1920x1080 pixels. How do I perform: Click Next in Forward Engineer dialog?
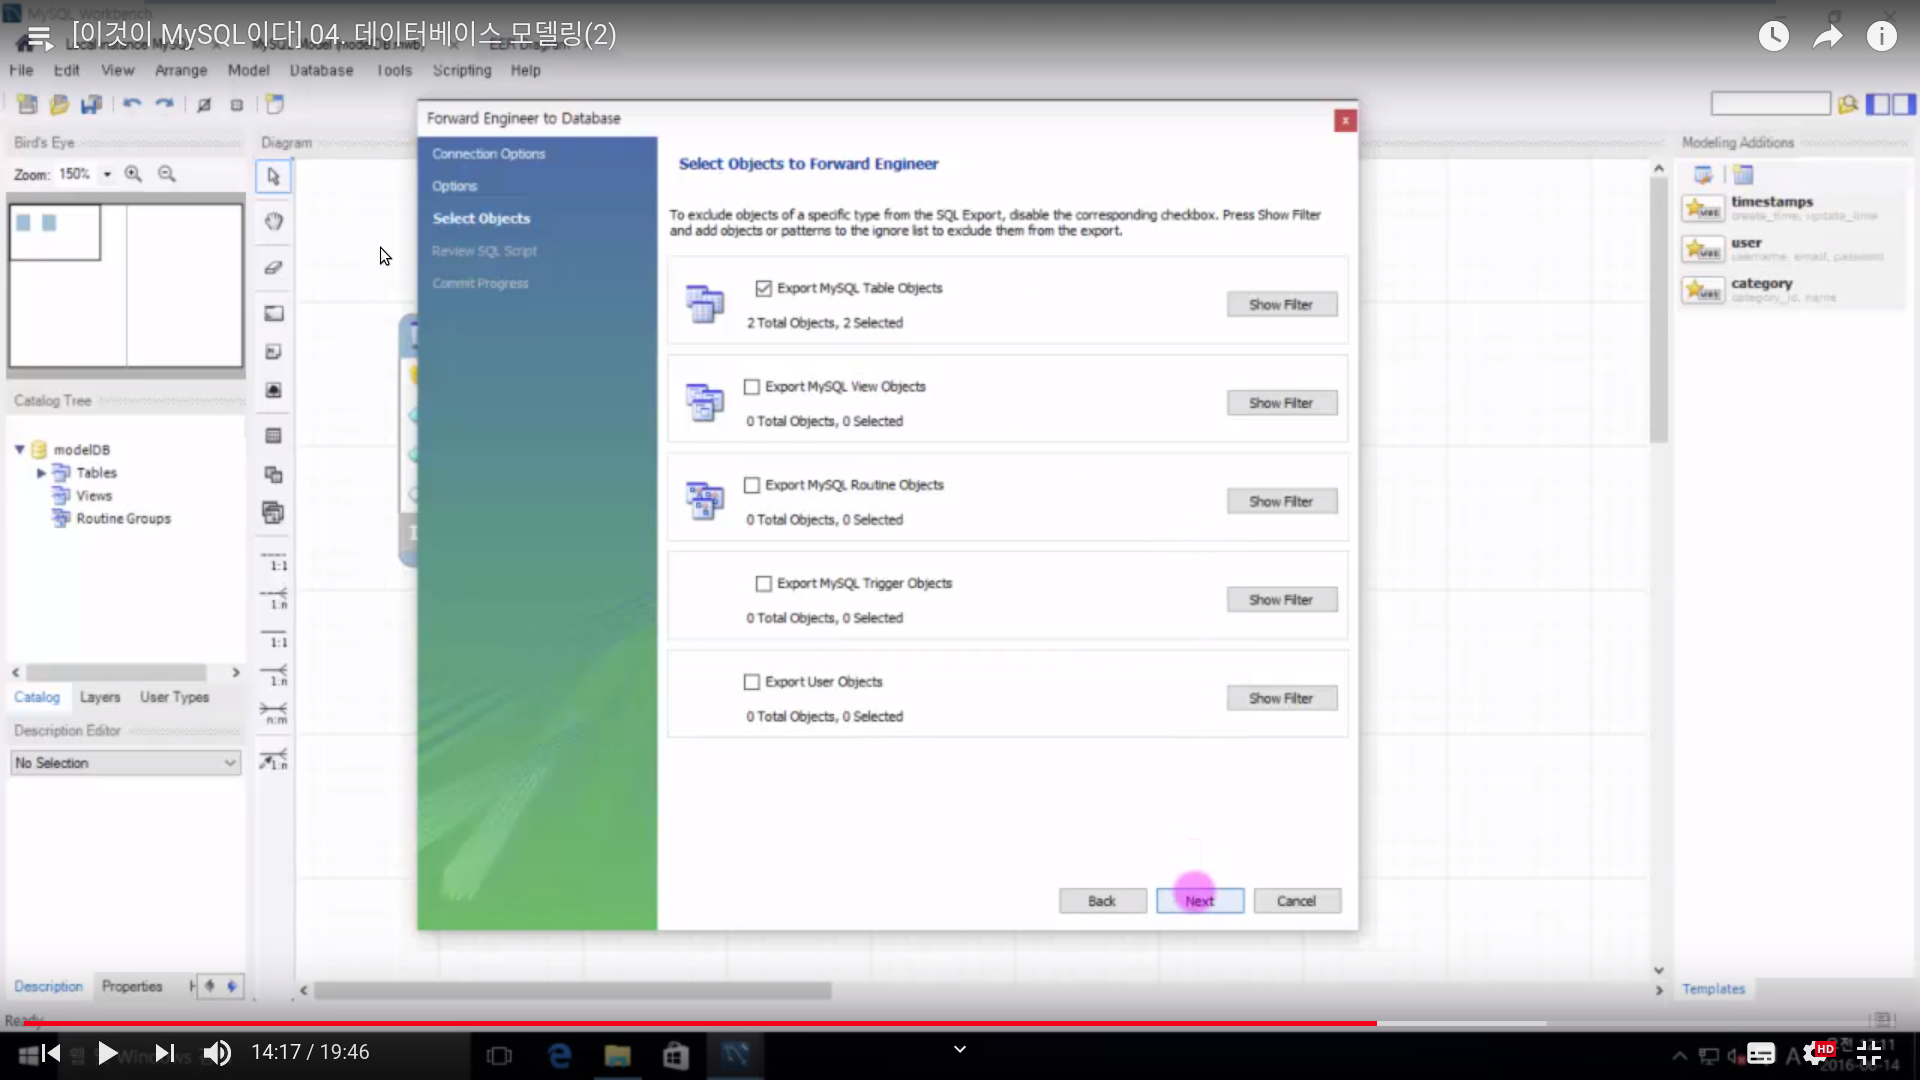[1200, 901]
